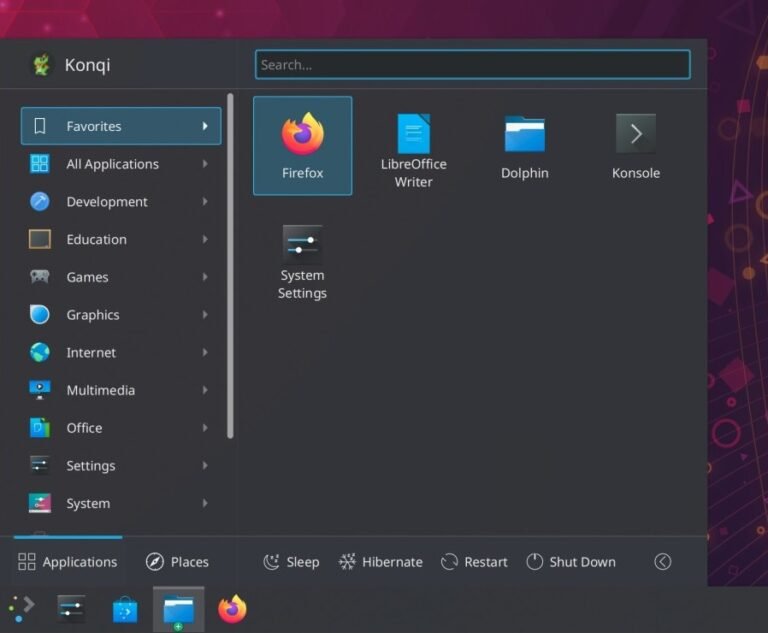768x633 pixels.
Task: Expand the Internet submenu arrow
Action: [205, 352]
